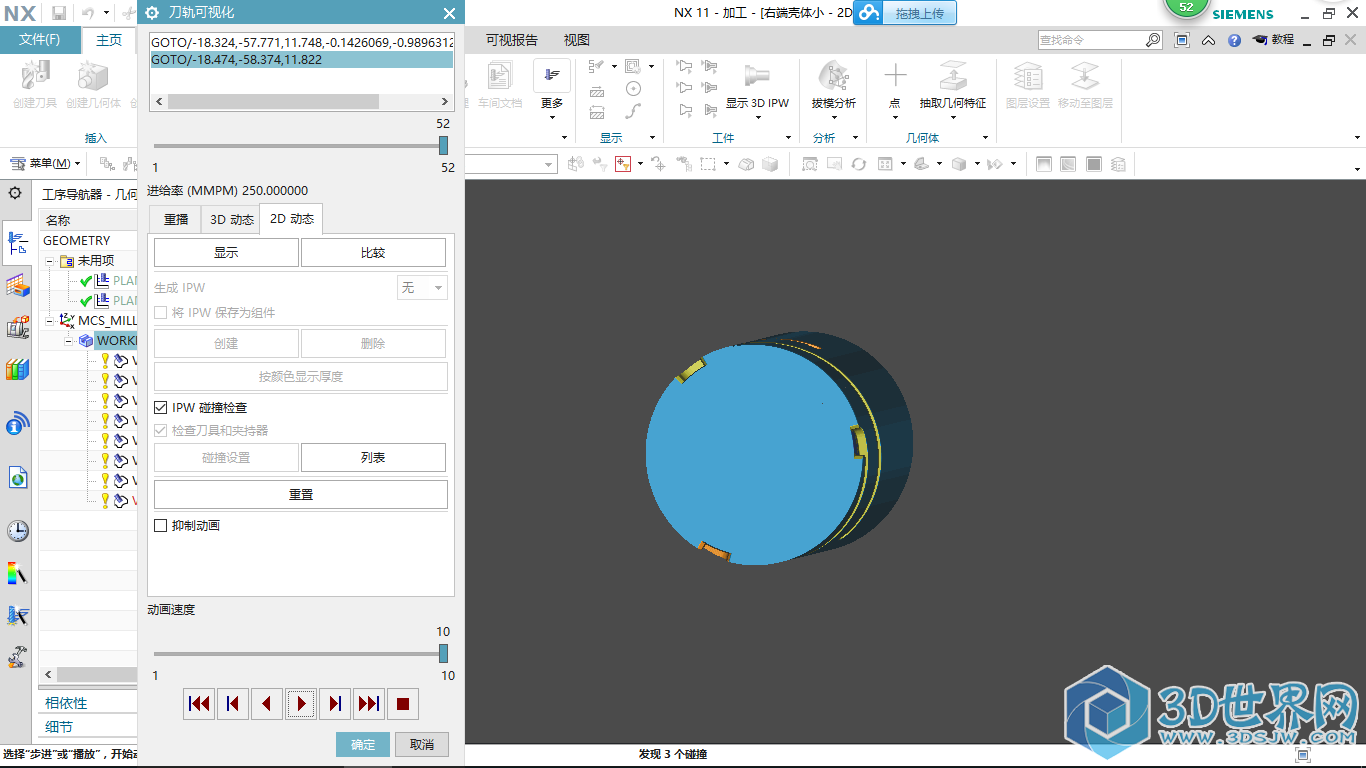Stop the tool path animation

coord(403,704)
